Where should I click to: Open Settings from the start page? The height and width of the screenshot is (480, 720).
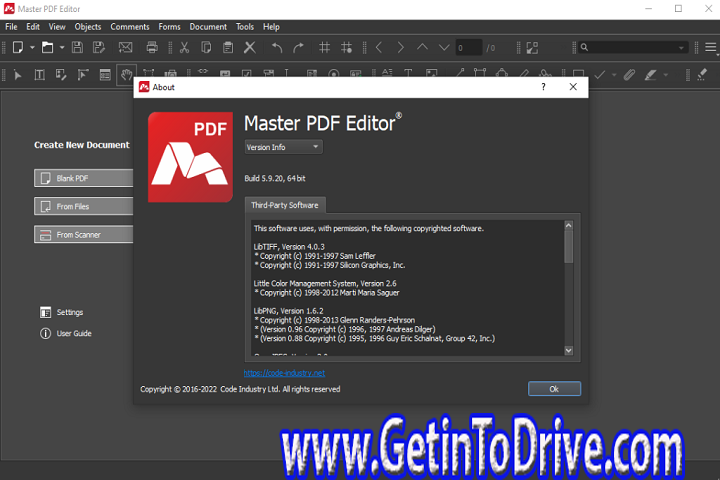[62, 312]
